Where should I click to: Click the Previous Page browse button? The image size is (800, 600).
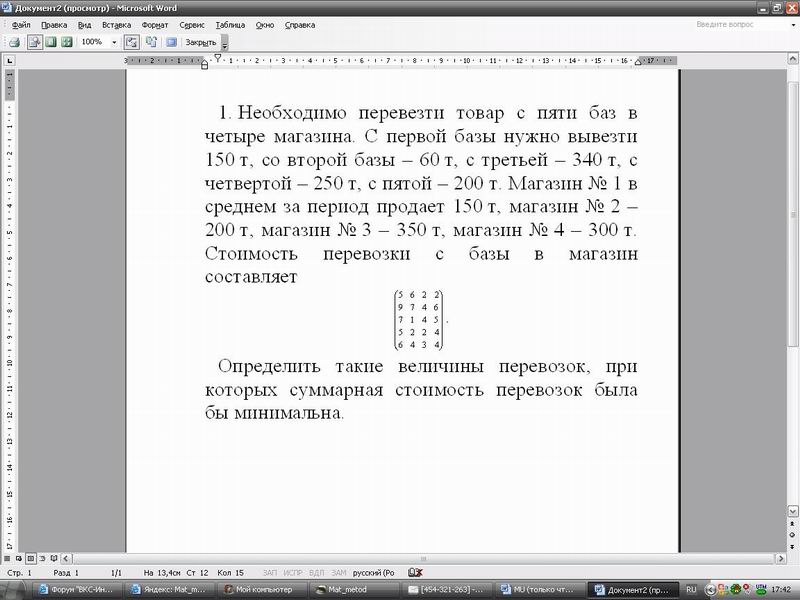click(x=793, y=524)
